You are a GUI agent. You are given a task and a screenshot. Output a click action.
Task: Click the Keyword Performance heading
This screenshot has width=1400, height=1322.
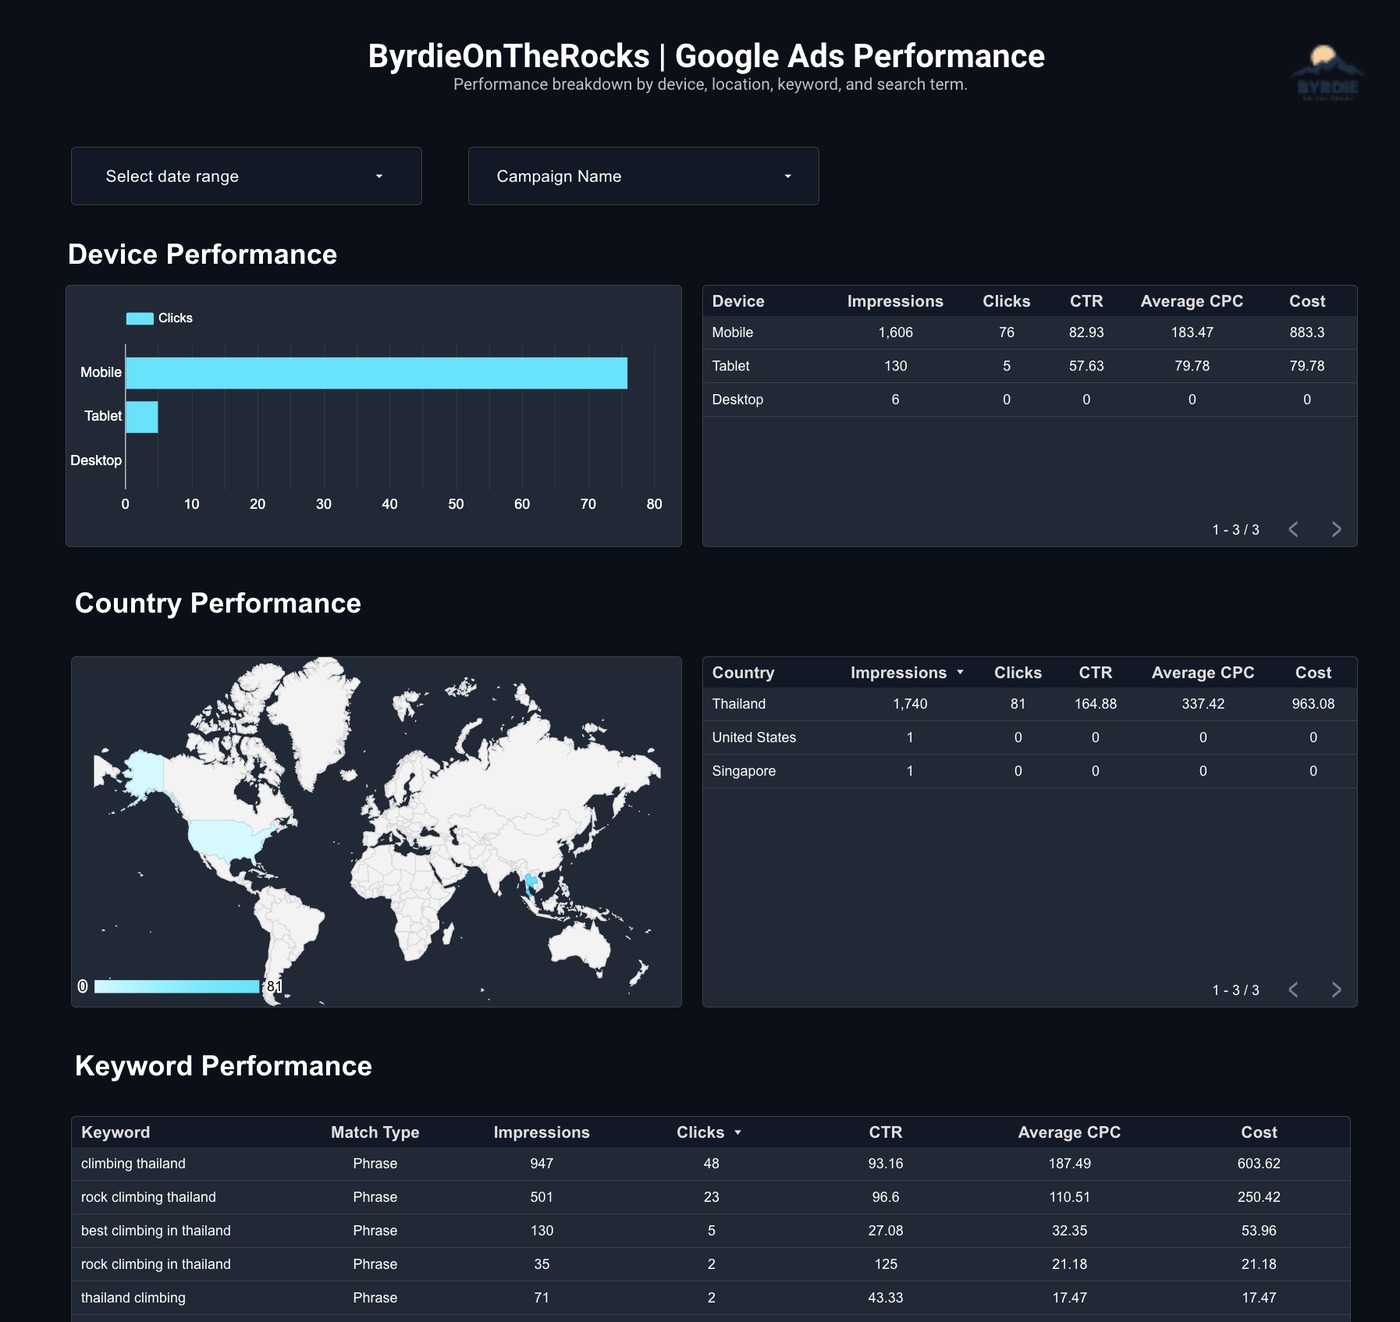pyautogui.click(x=223, y=1066)
